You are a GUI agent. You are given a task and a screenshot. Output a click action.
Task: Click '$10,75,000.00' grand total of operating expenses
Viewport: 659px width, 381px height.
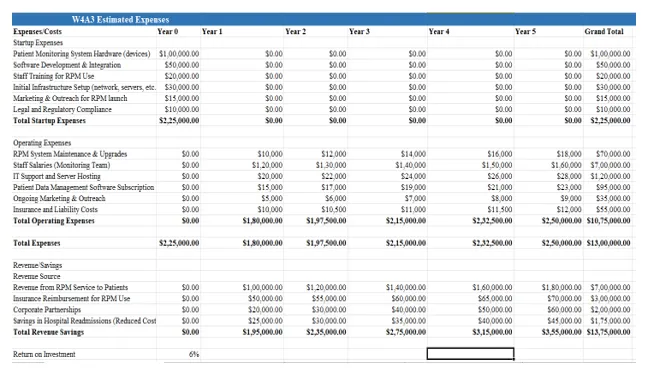[609, 221]
